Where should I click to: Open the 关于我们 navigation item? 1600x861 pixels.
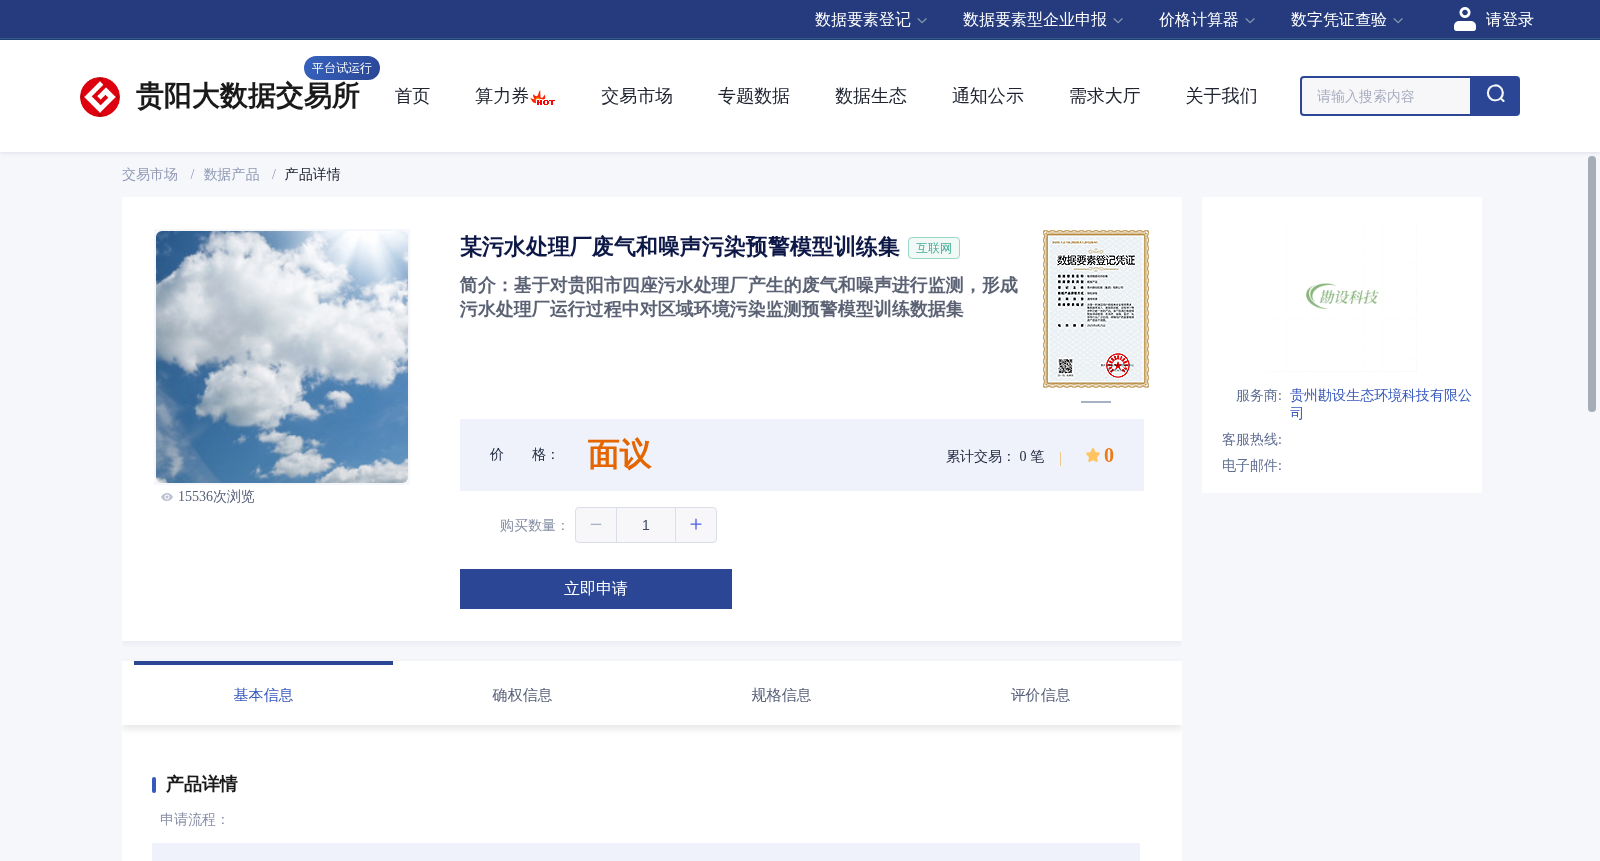1222,96
